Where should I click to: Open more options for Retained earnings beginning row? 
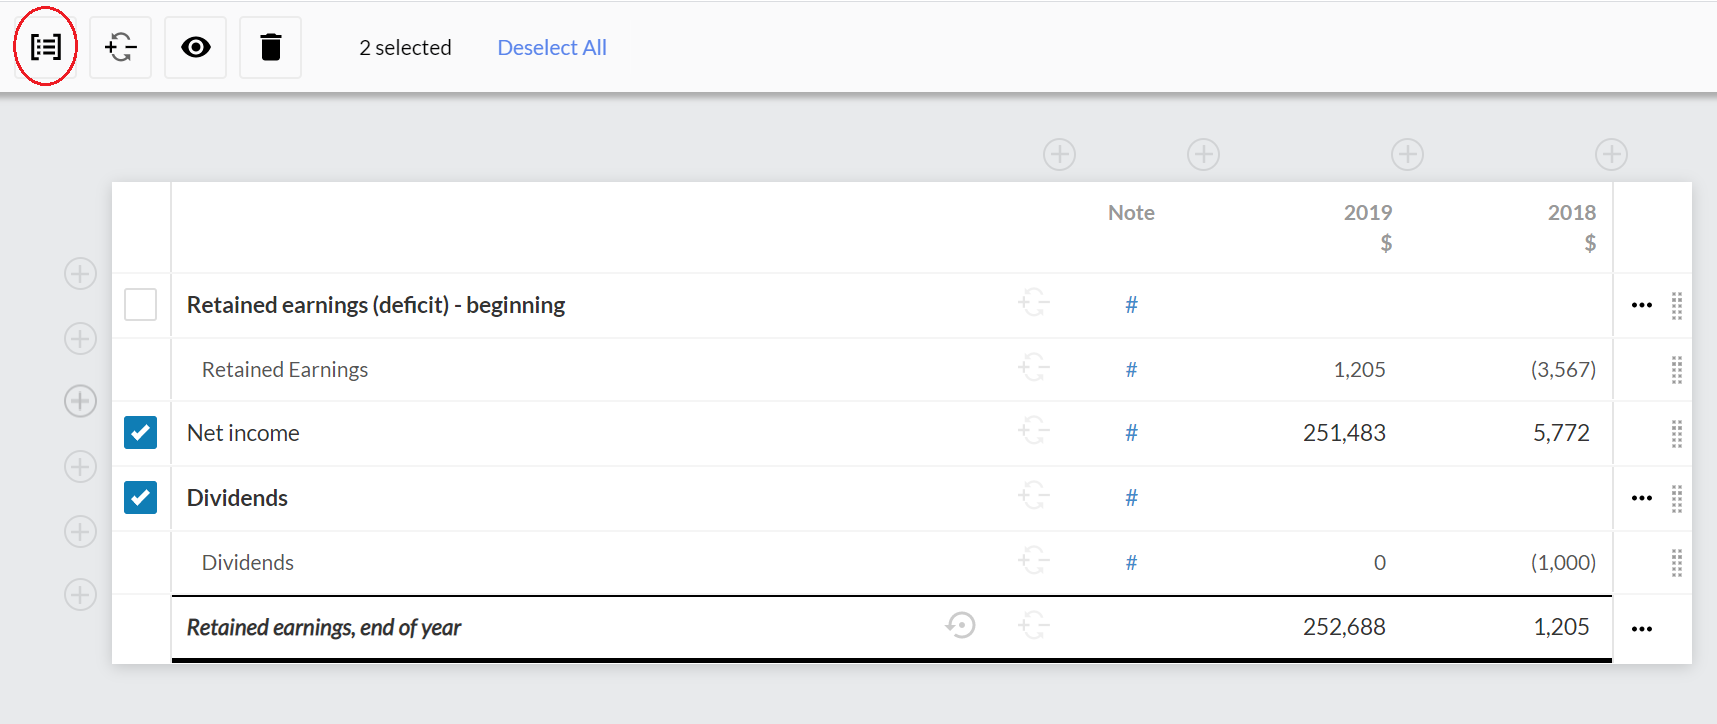1641,305
